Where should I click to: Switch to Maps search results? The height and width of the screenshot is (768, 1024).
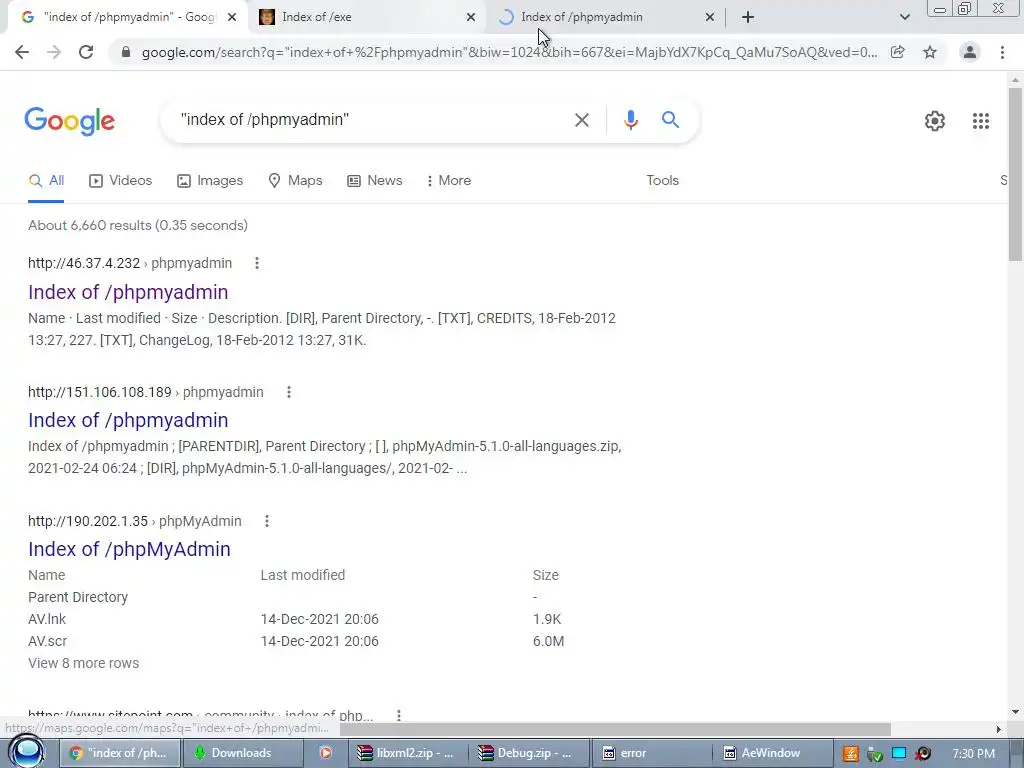tap(295, 181)
